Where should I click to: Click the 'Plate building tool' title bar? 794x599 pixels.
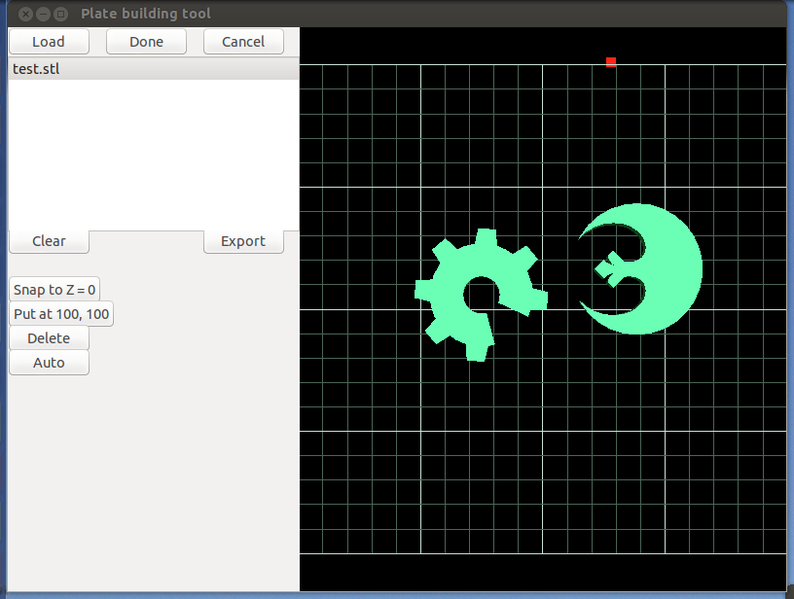click(400, 14)
